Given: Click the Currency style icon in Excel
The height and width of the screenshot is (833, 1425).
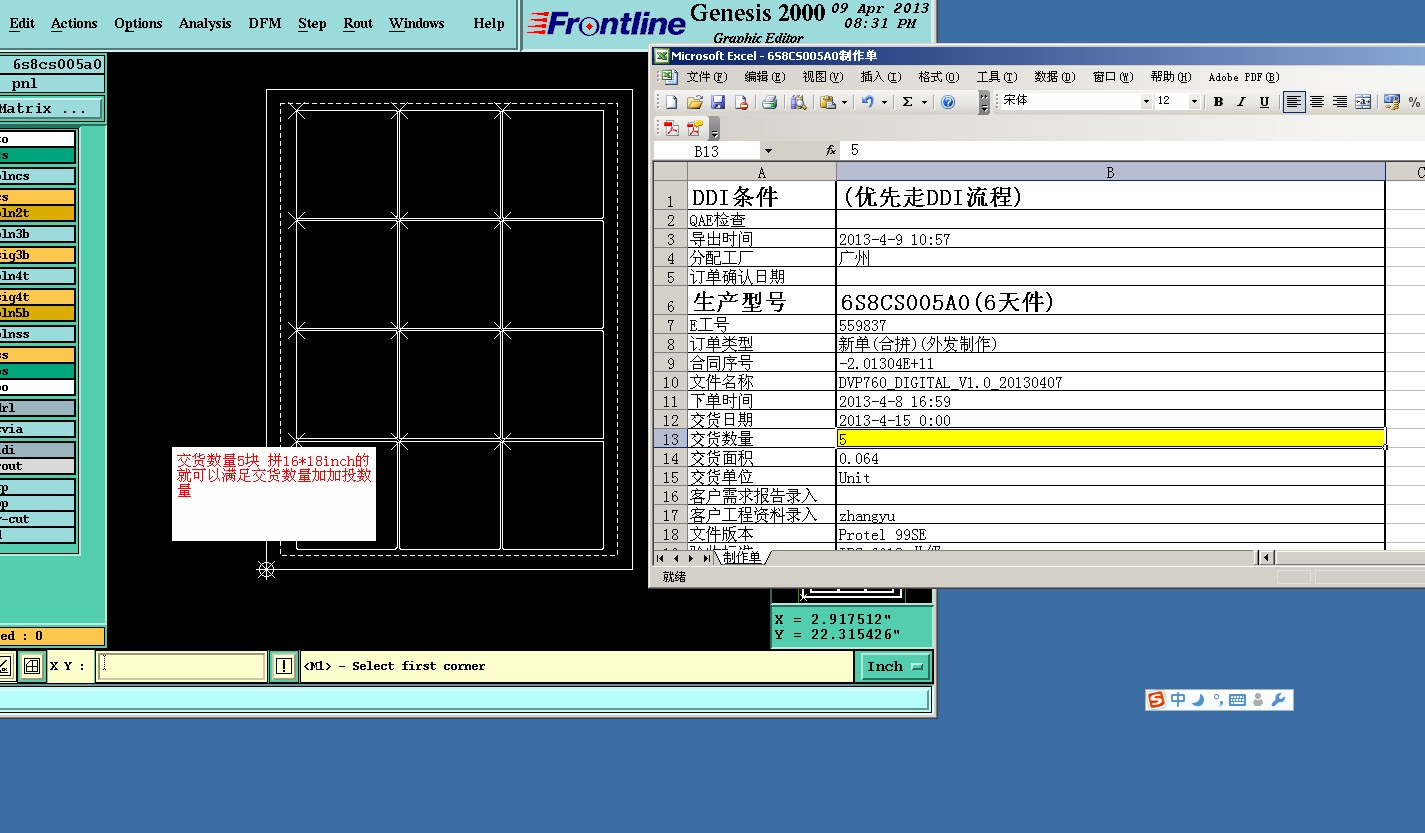Looking at the screenshot, I should [1392, 102].
